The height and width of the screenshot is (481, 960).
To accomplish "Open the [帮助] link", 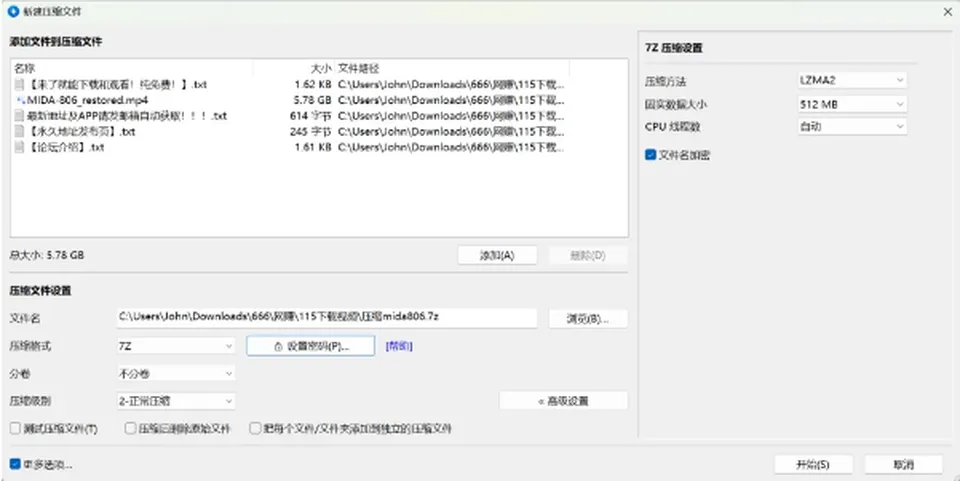I will click(x=399, y=346).
